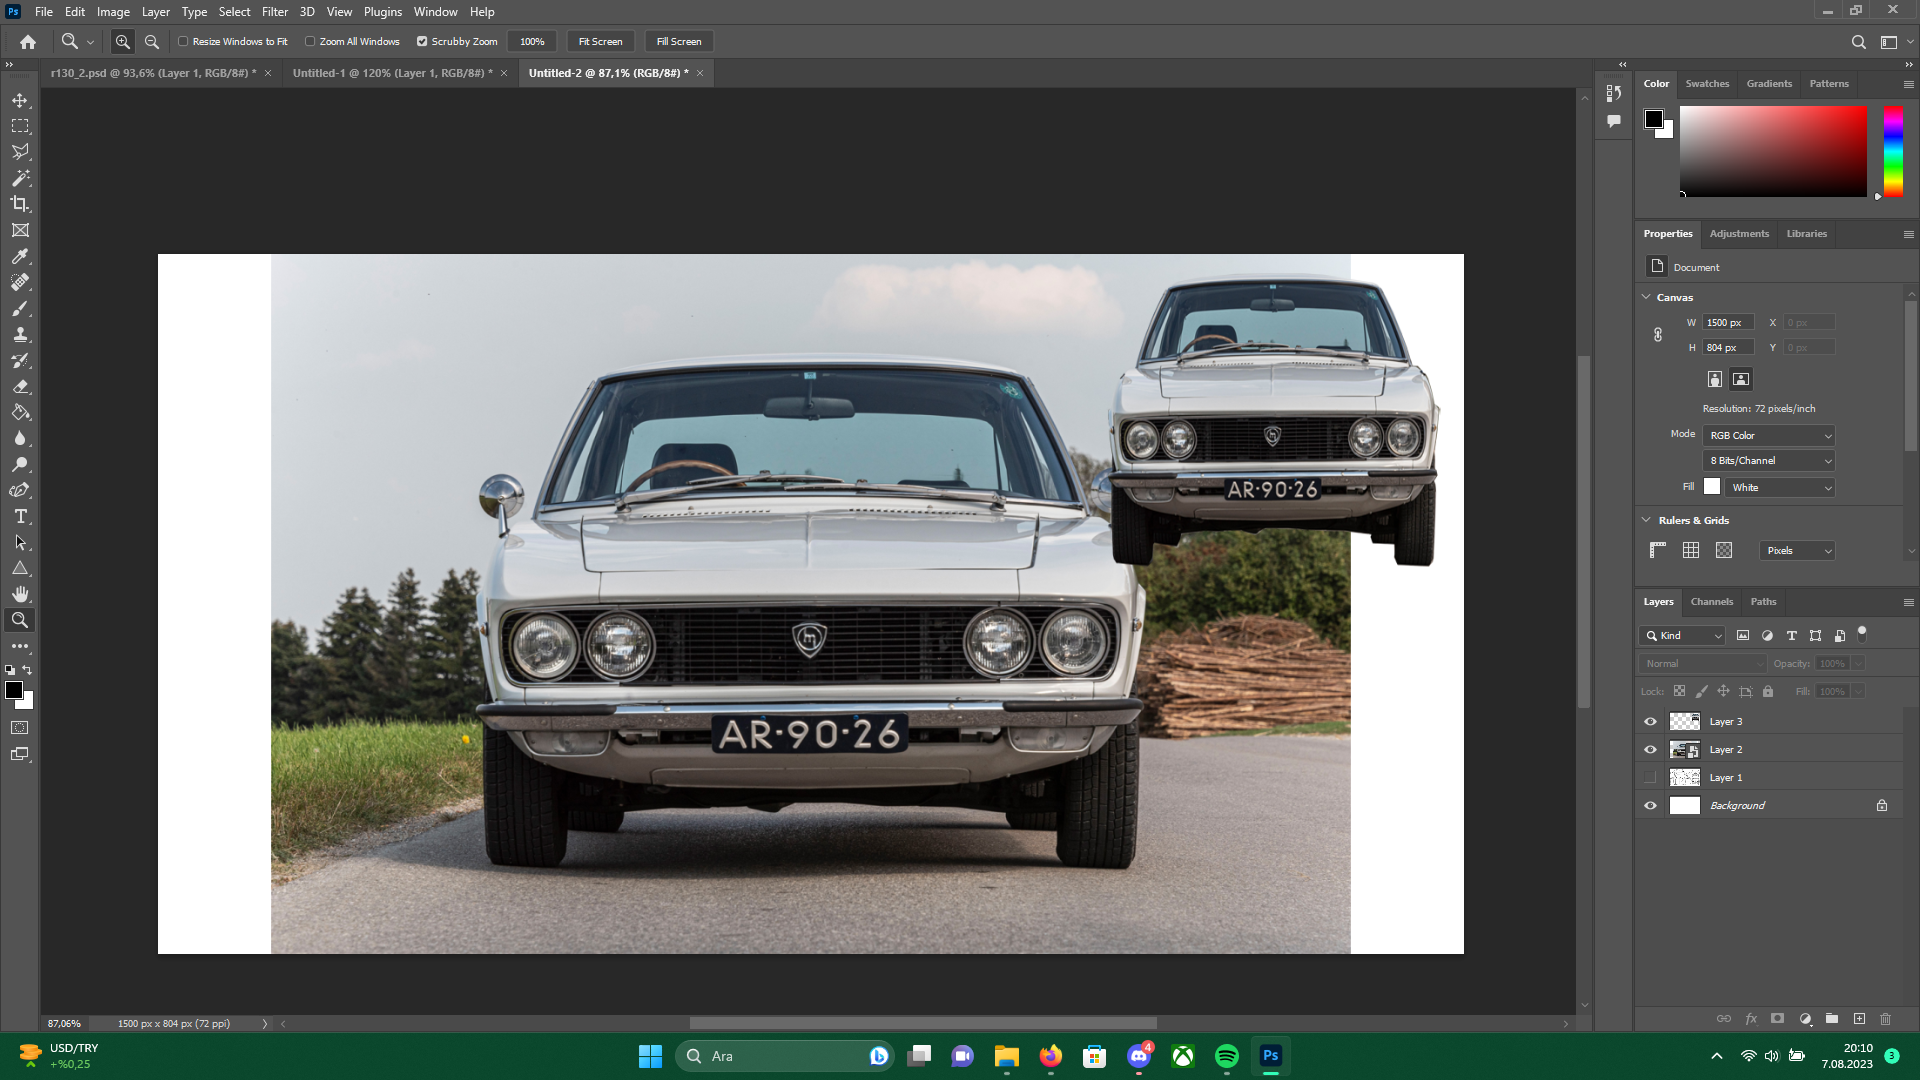Viewport: 1920px width, 1080px height.
Task: Disable the Scrubby Zoom checkbox
Action: point(422,42)
